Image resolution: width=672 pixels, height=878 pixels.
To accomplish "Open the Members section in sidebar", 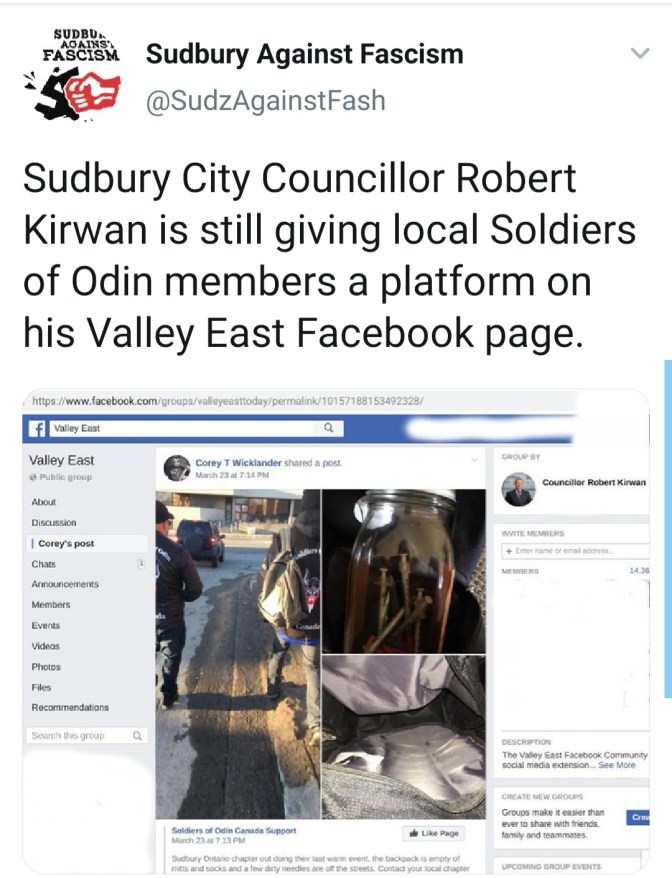I will [51, 605].
